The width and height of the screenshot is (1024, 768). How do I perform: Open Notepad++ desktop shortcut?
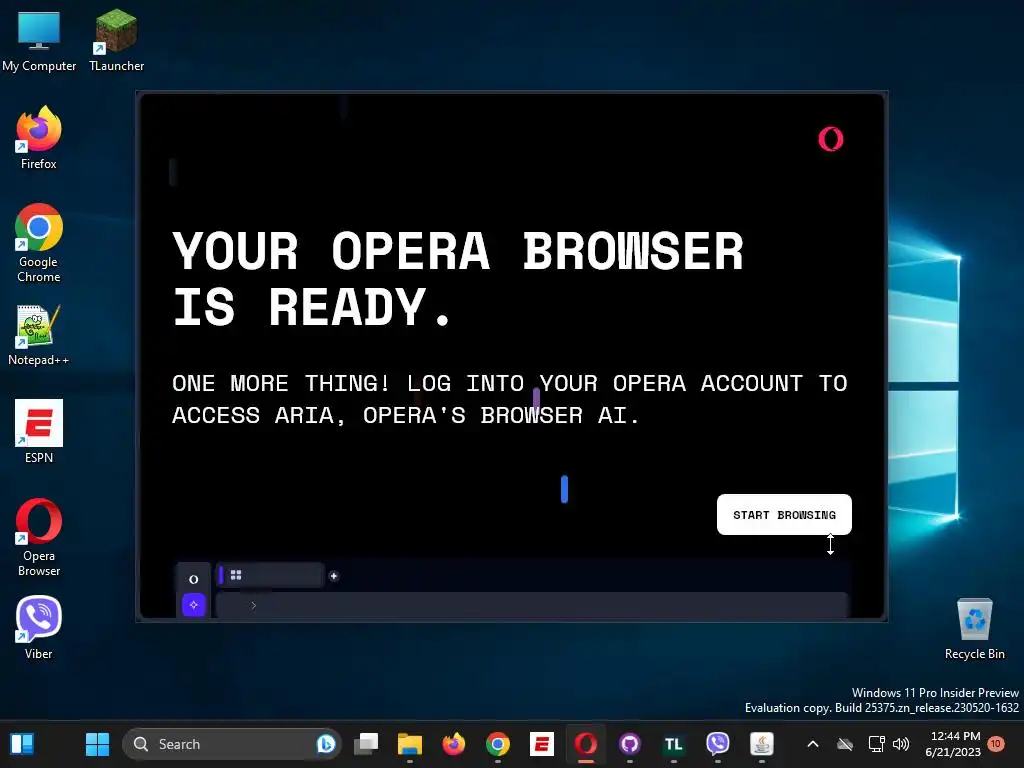39,335
